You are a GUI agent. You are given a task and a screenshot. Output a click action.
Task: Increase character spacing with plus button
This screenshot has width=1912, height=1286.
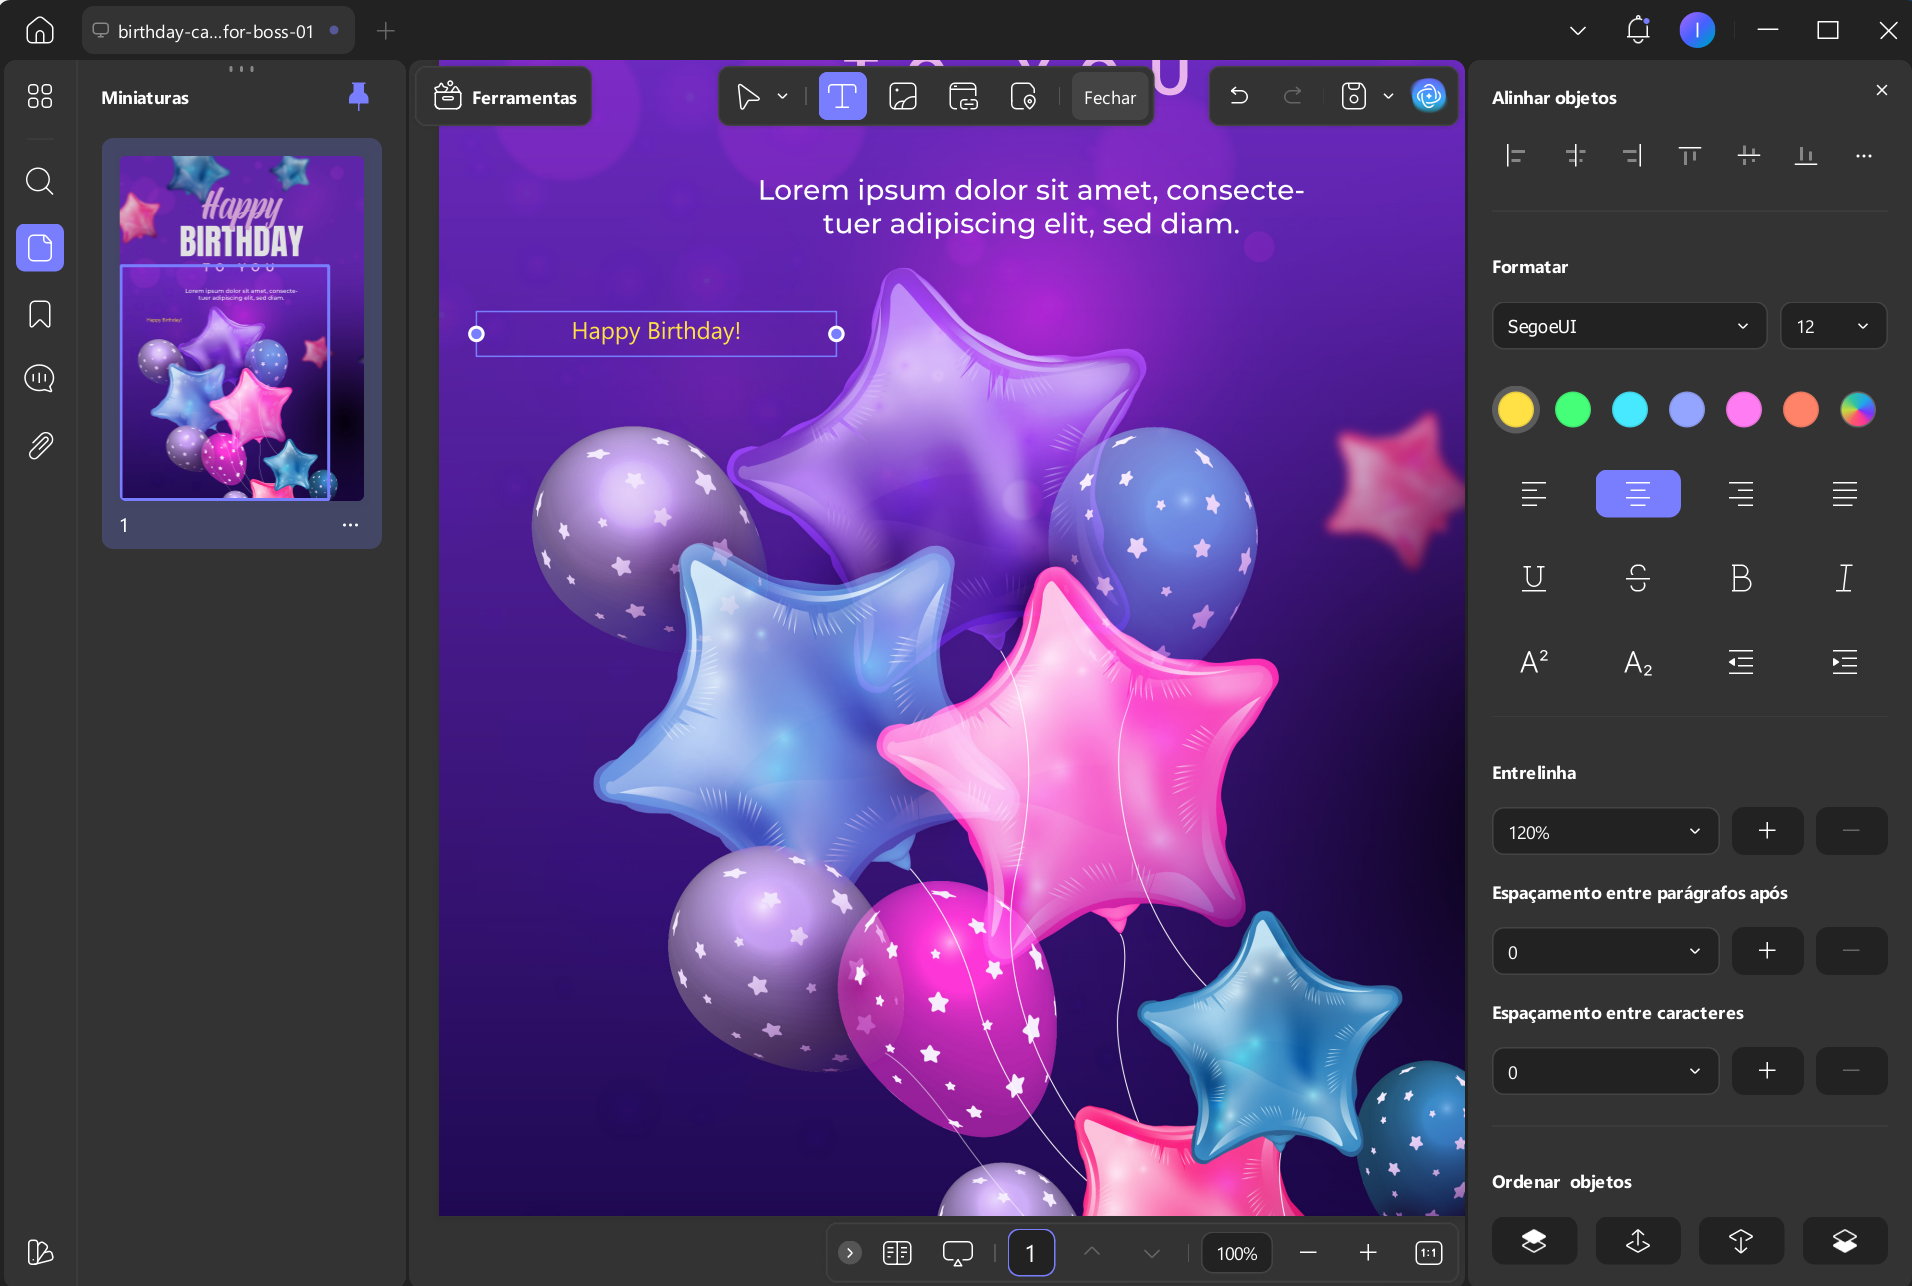click(1767, 1071)
